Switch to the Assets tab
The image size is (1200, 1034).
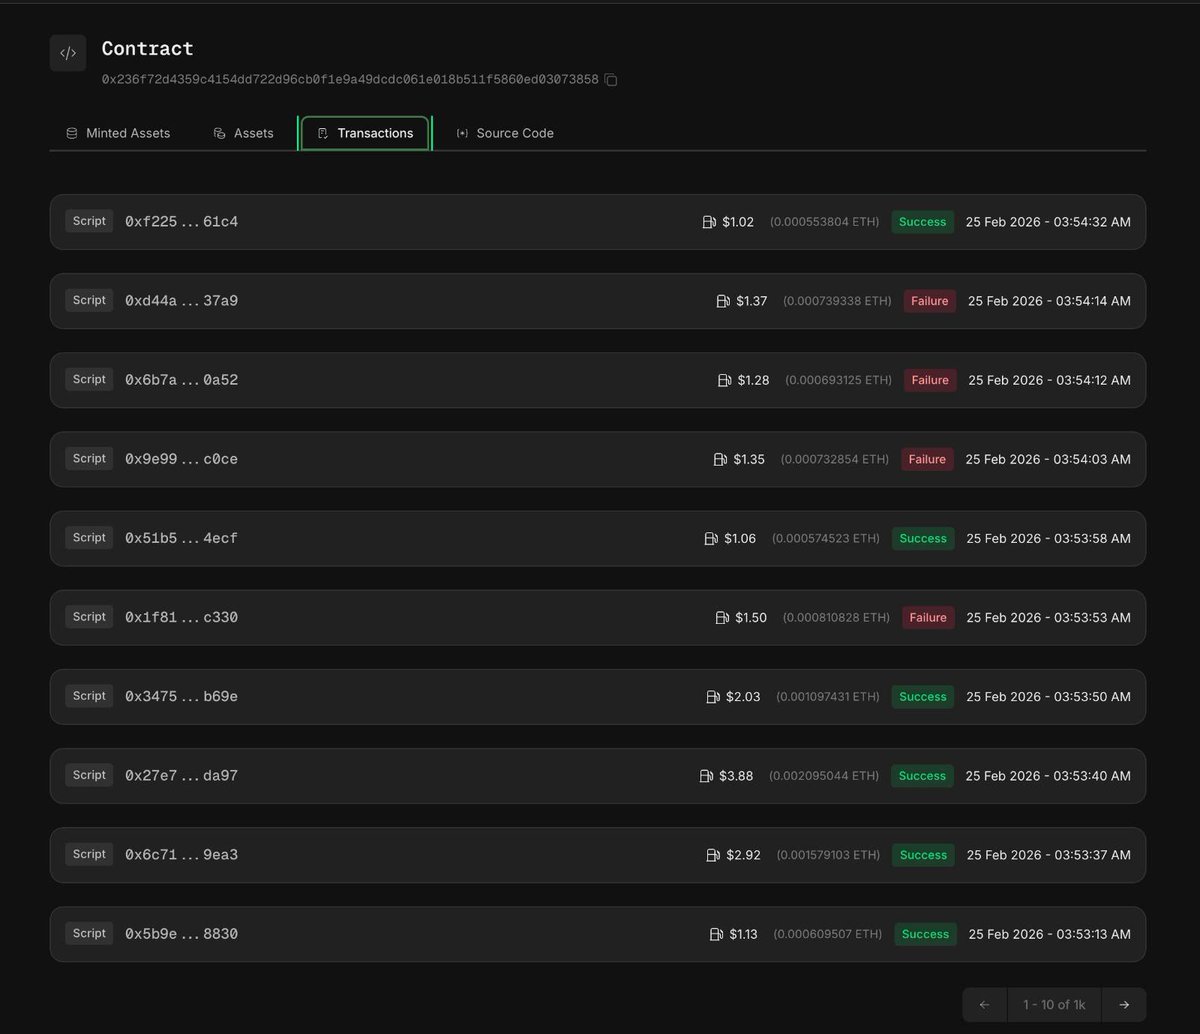[243, 133]
